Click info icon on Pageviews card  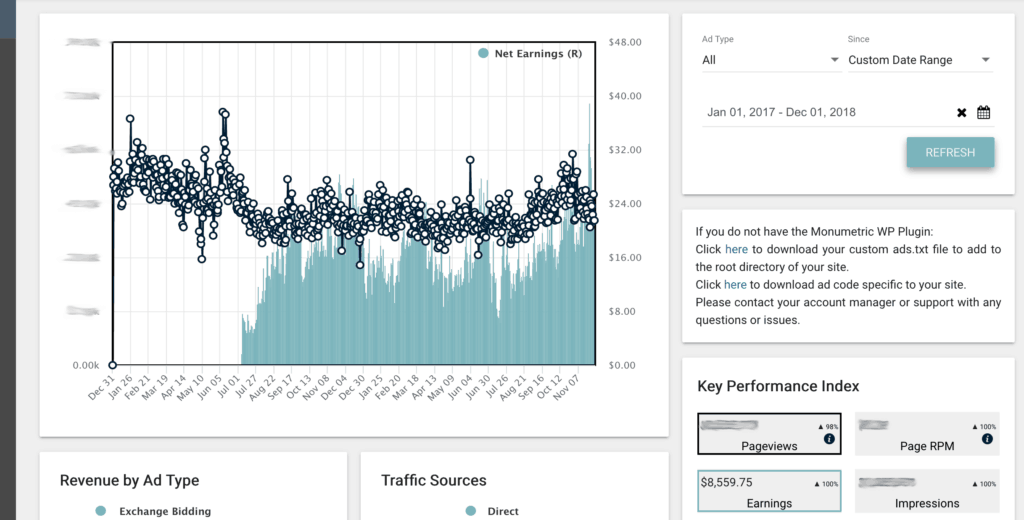[x=829, y=439]
